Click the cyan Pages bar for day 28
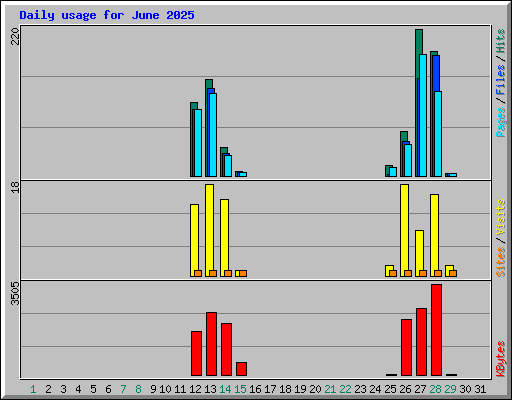This screenshot has height=400, width=512. coord(438,134)
